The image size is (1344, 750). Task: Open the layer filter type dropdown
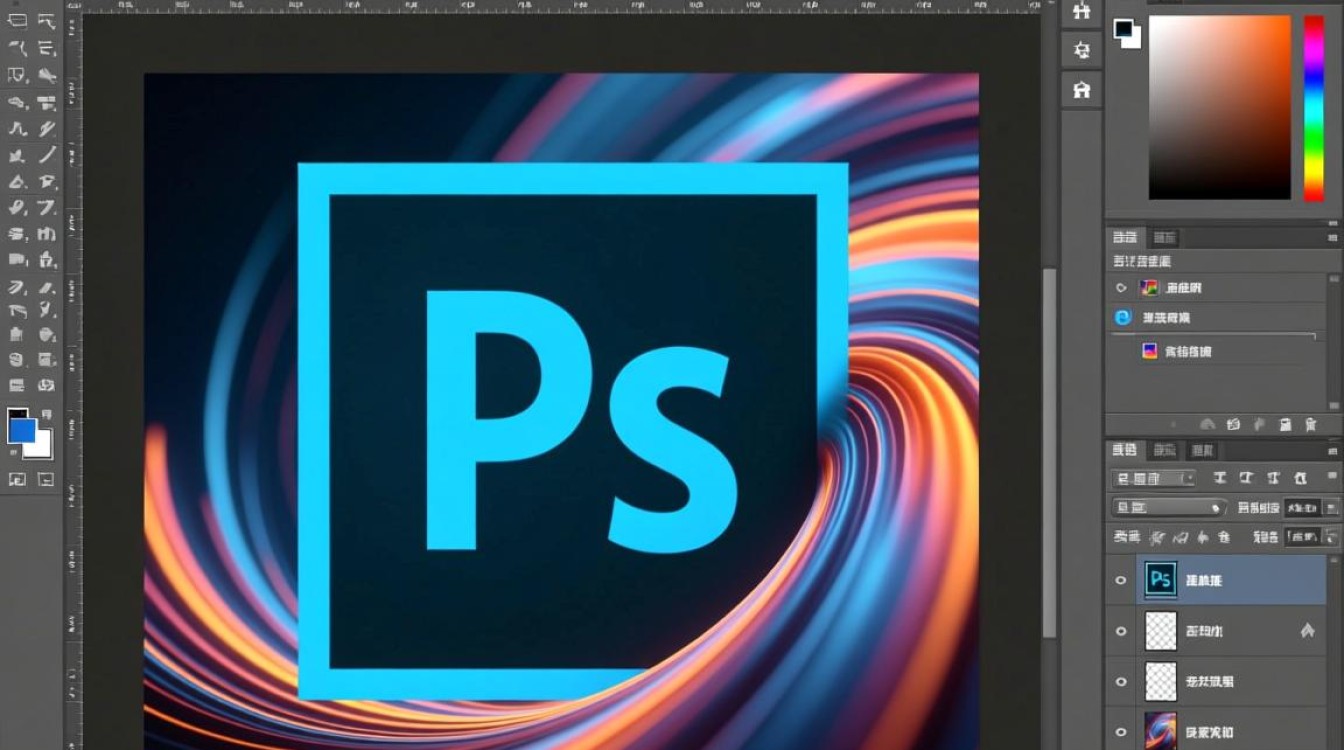1154,479
